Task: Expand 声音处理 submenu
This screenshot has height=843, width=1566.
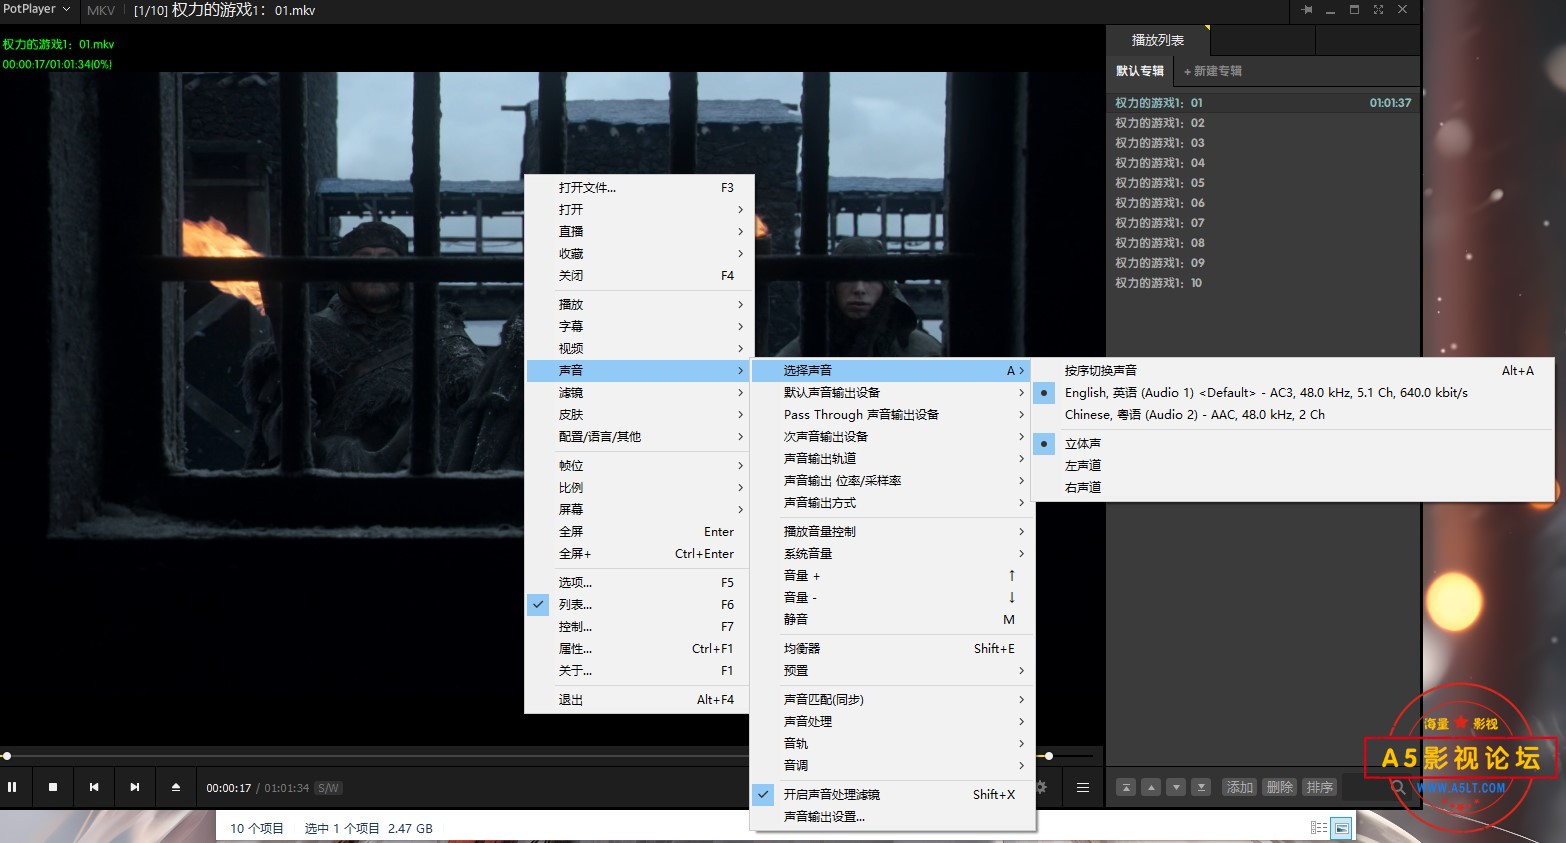Action: 892,722
